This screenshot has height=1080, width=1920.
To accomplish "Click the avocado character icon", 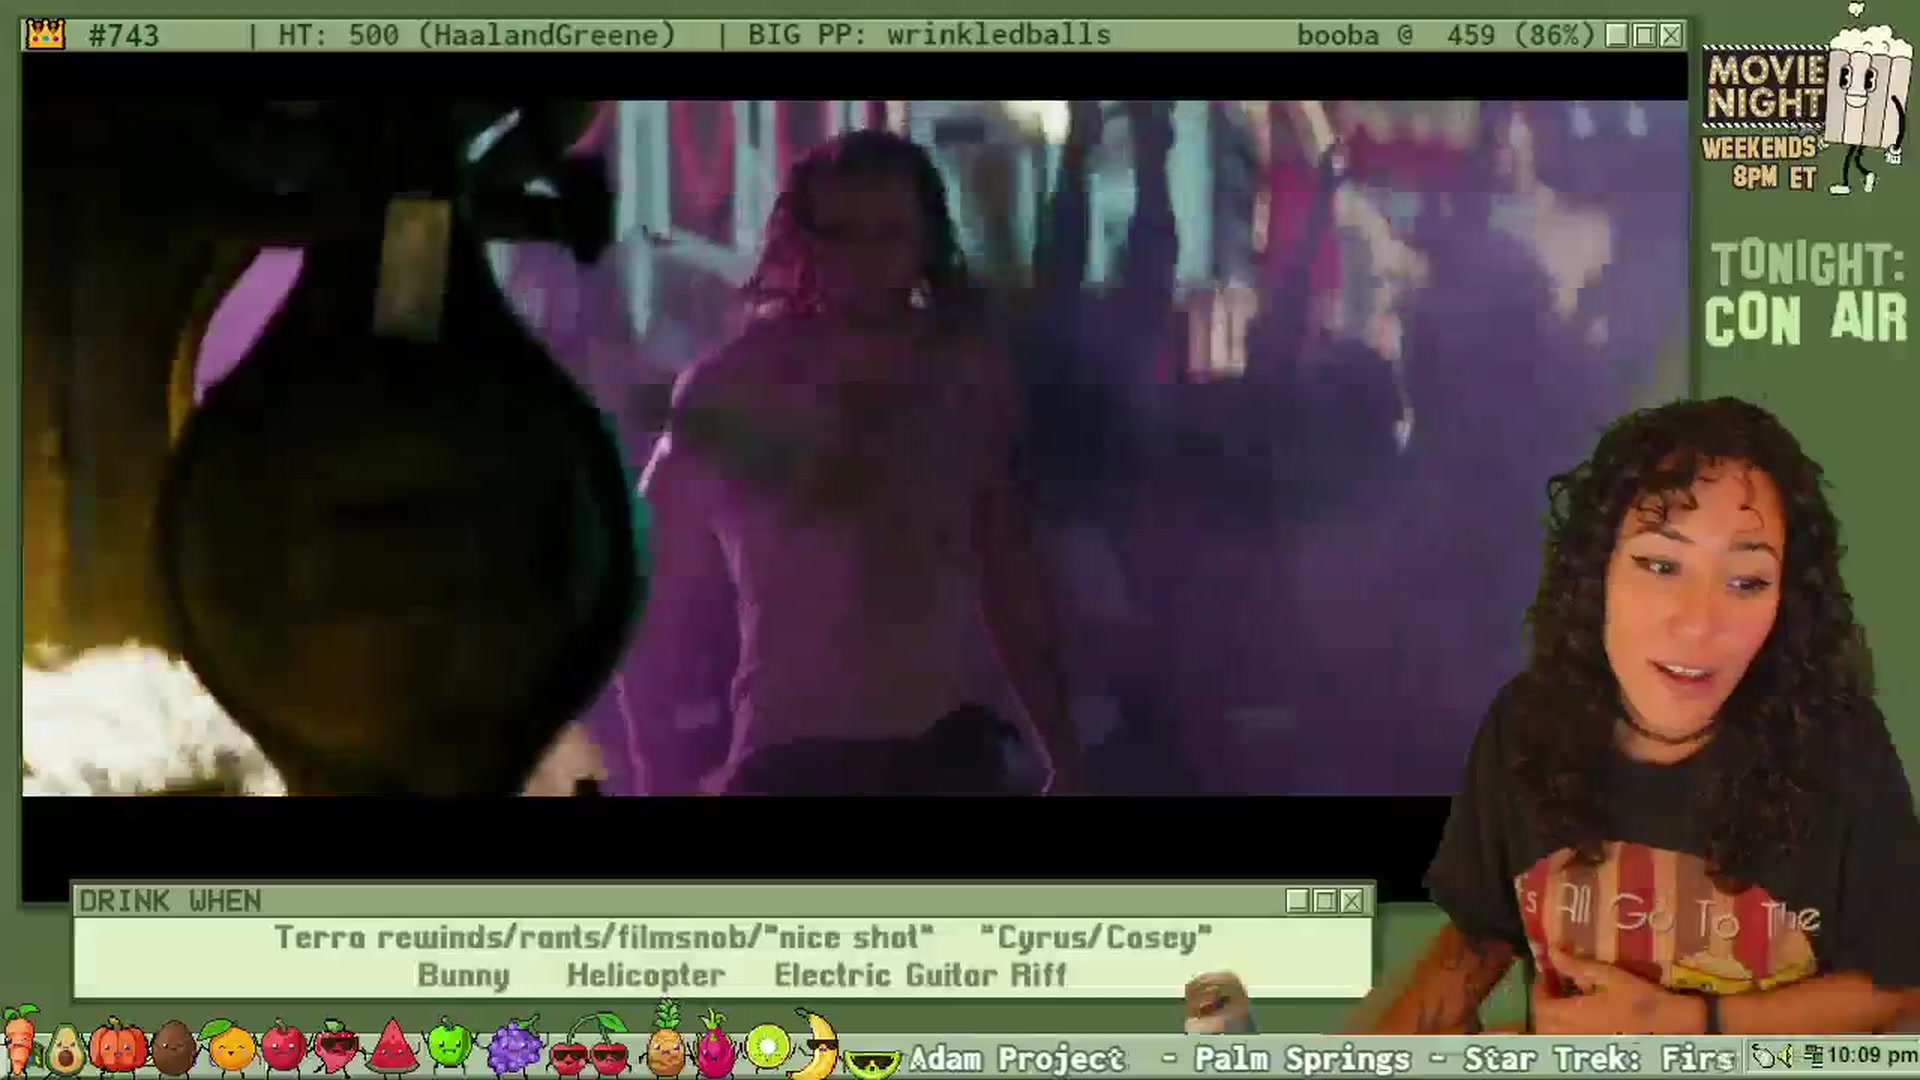I will 65,1050.
